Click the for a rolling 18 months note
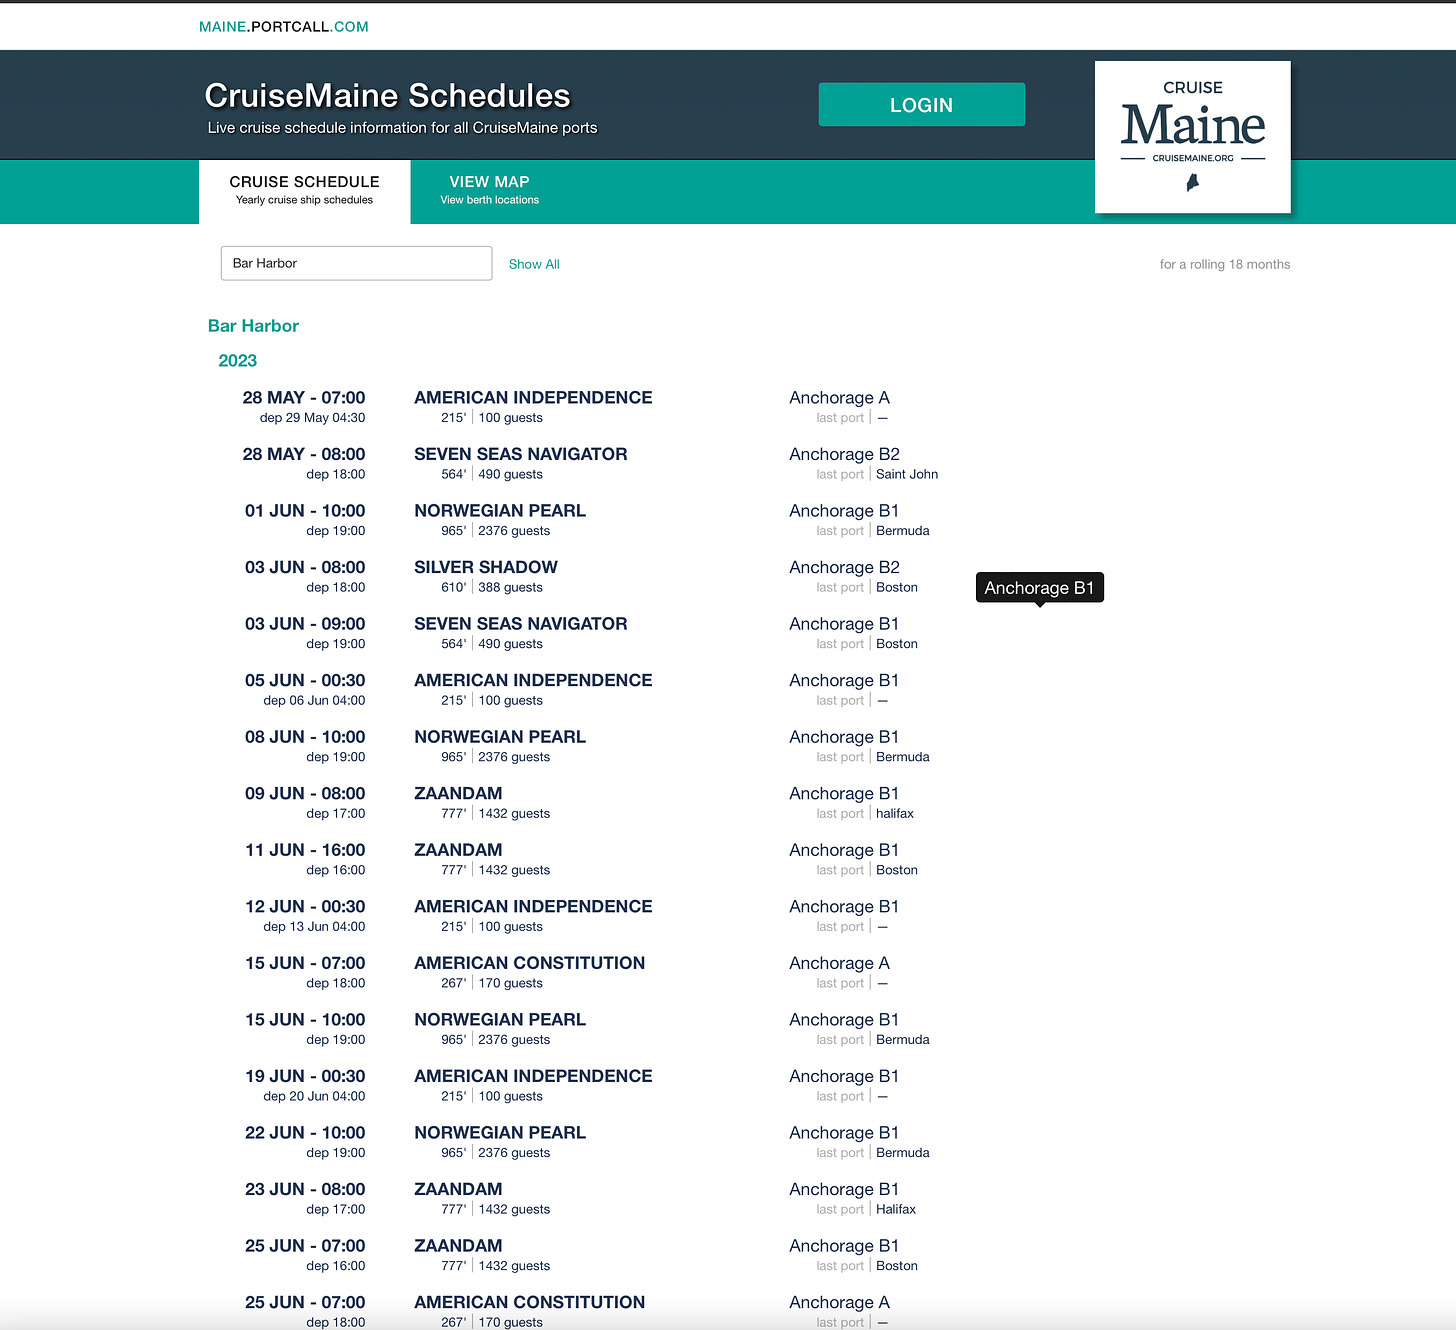This screenshot has width=1456, height=1330. 1225,265
